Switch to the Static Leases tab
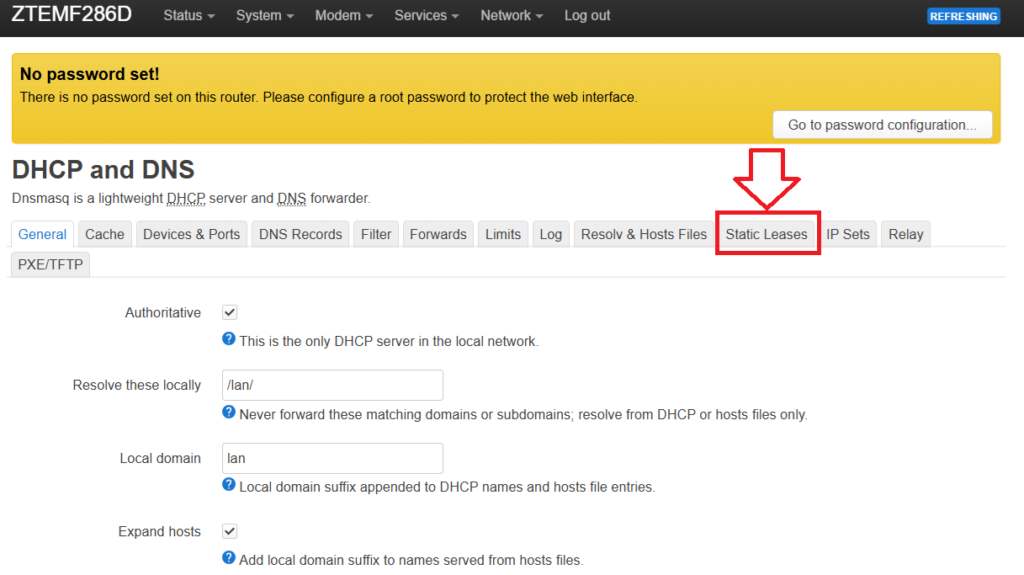The height and width of the screenshot is (575, 1024). (x=766, y=234)
